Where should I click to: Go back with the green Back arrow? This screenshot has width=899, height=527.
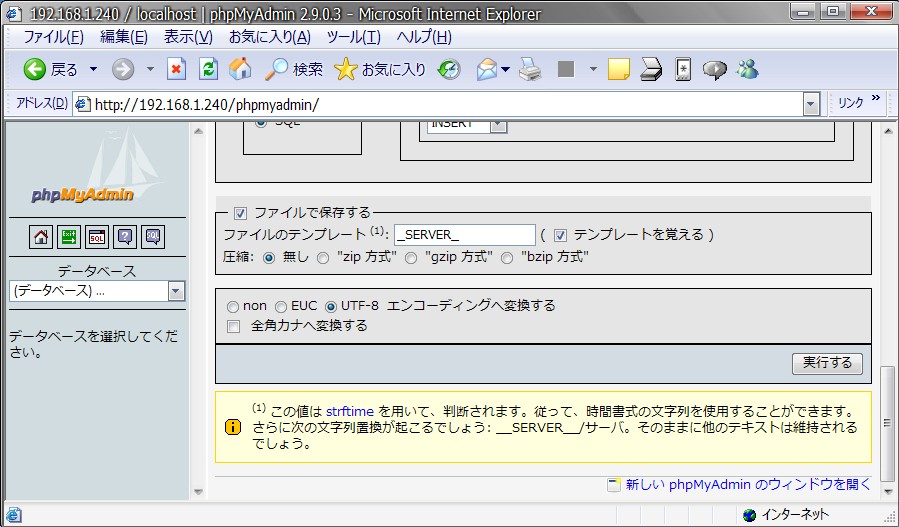[x=50, y=69]
